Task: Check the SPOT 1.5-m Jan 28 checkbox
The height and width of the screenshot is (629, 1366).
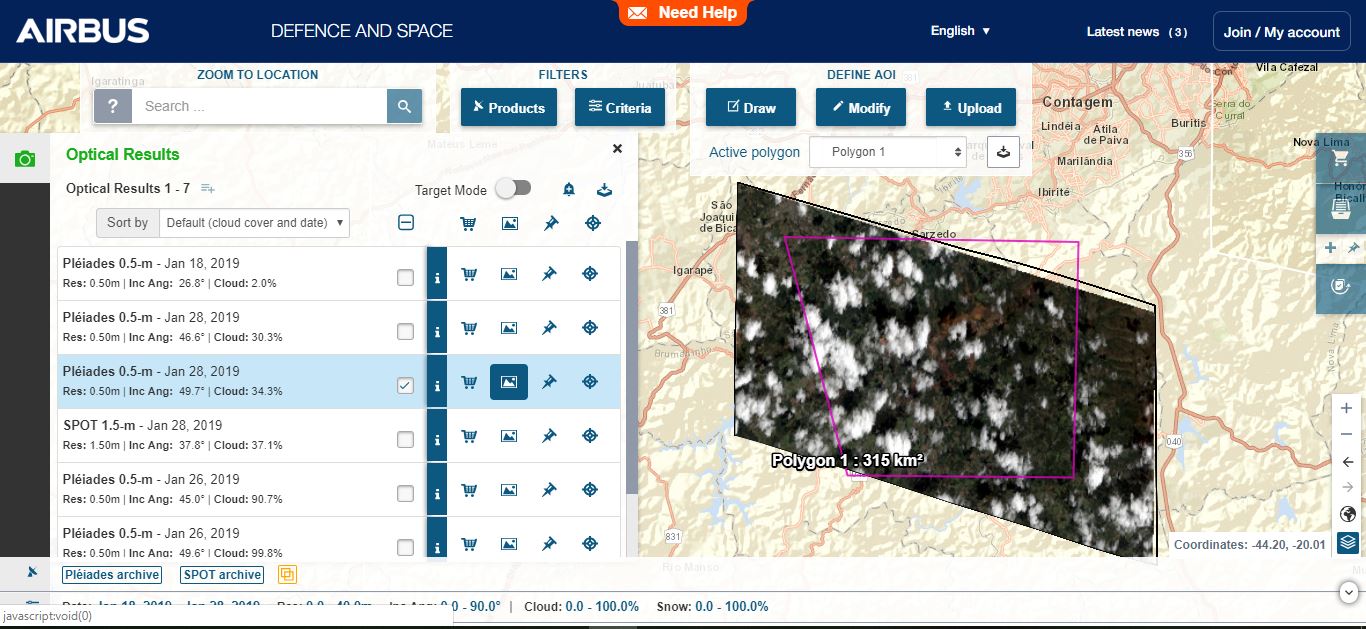Action: pyautogui.click(x=405, y=439)
